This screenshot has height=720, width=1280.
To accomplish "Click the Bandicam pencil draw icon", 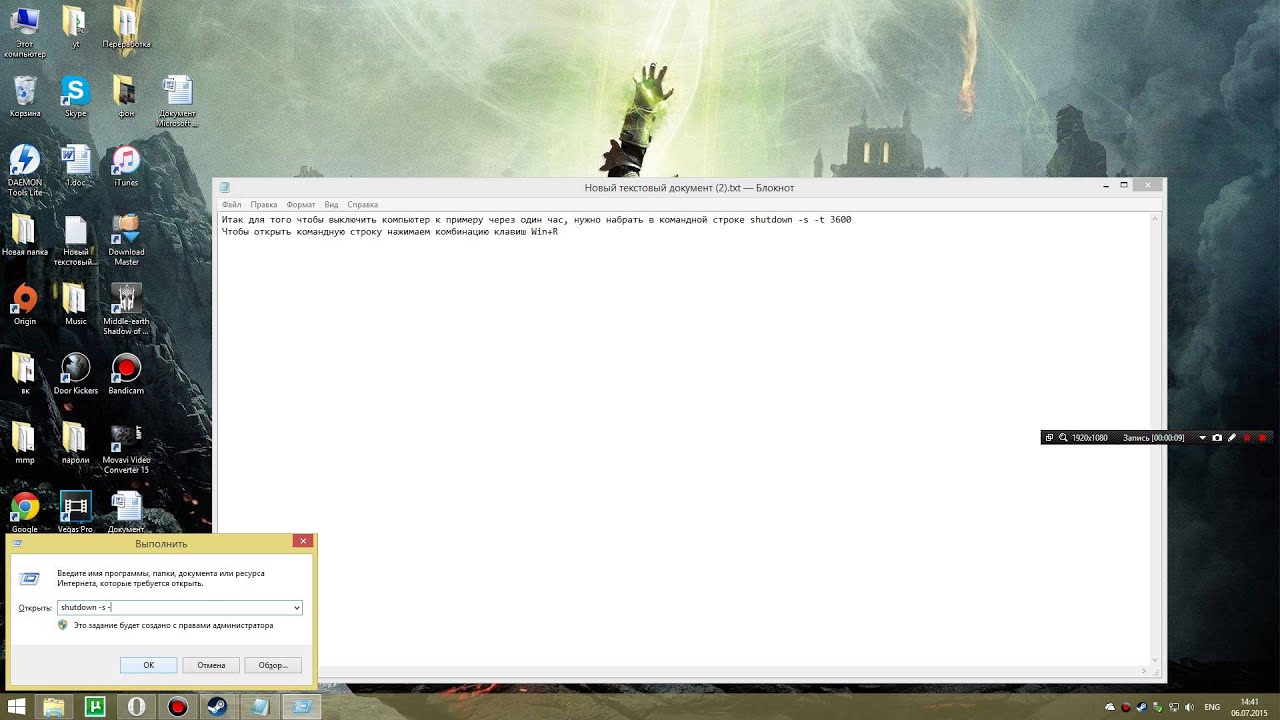I will [x=1231, y=438].
